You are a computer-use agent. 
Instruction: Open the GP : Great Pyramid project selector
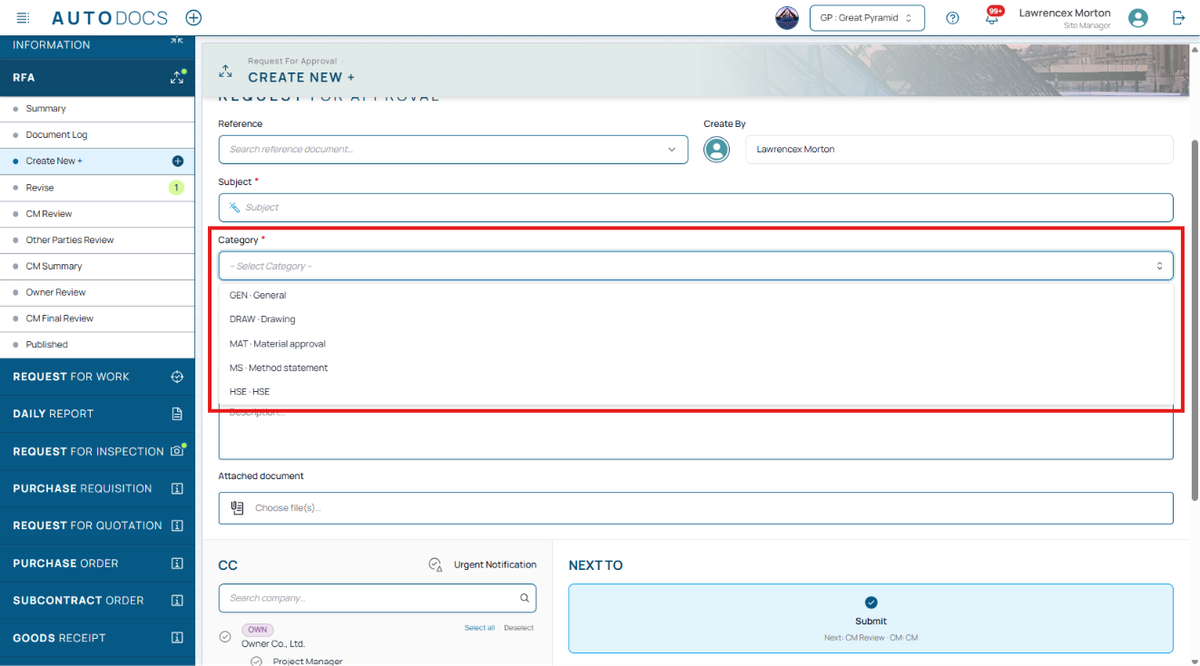[867, 18]
